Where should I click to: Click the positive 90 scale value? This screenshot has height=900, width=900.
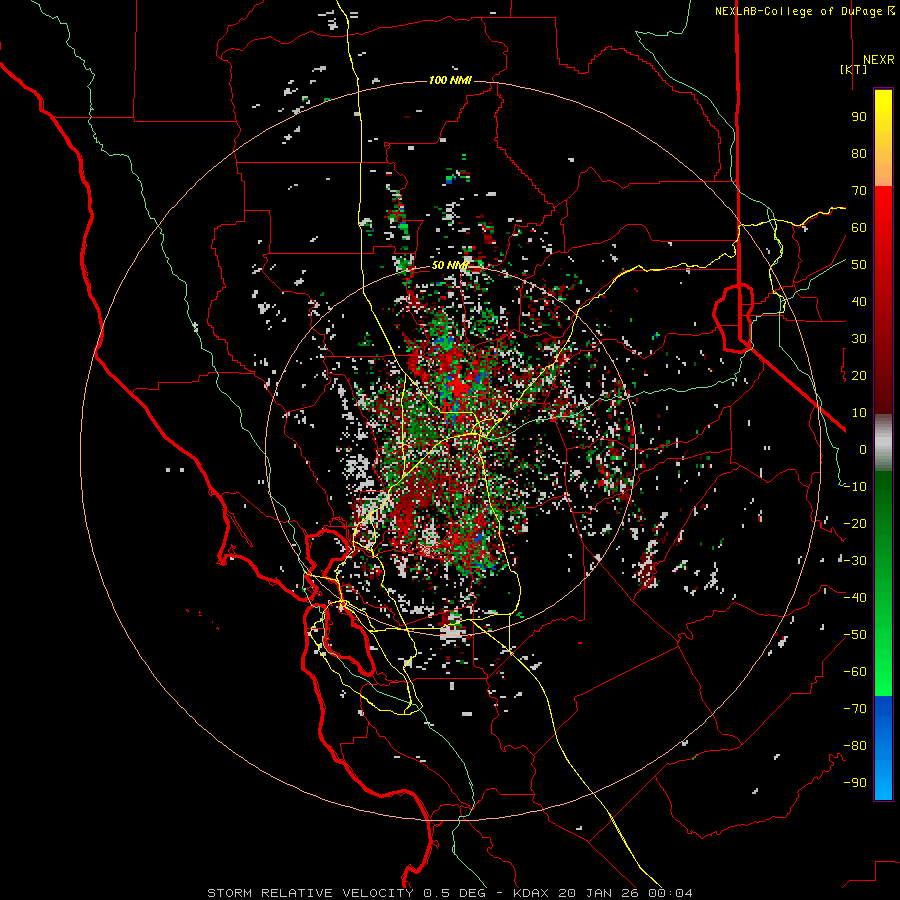click(859, 117)
